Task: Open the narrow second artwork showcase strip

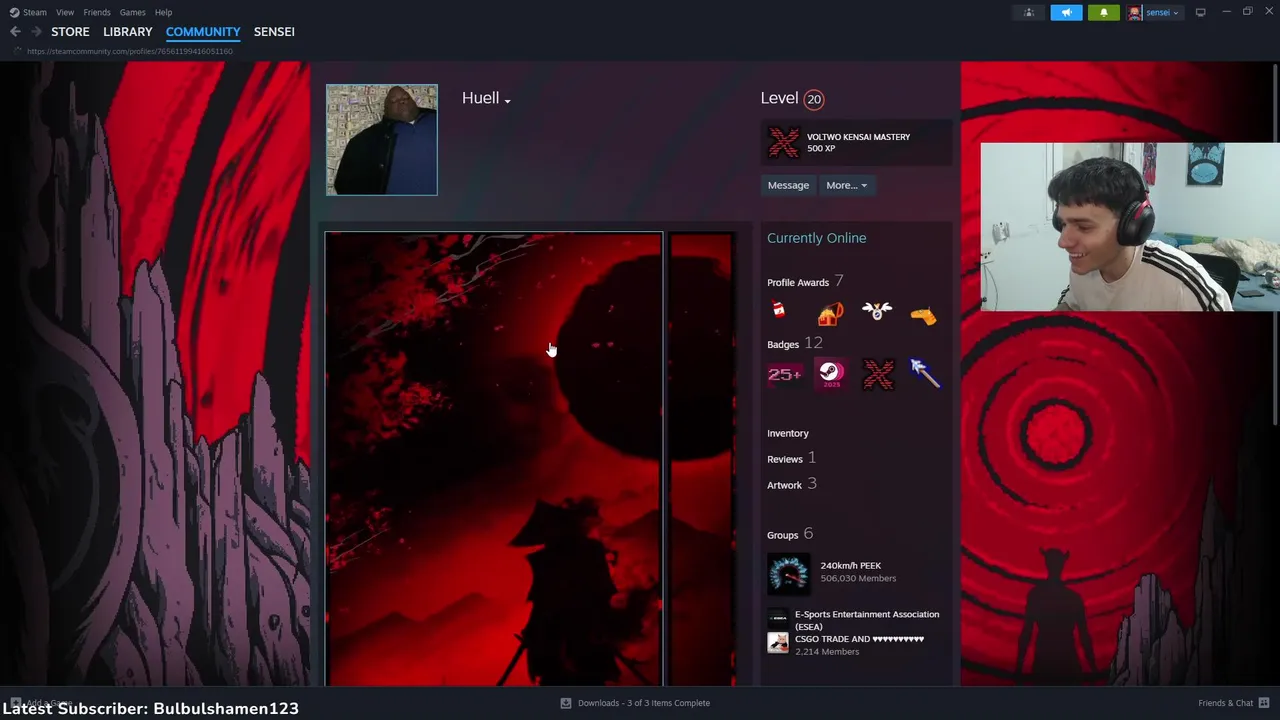Action: pyautogui.click(x=702, y=460)
